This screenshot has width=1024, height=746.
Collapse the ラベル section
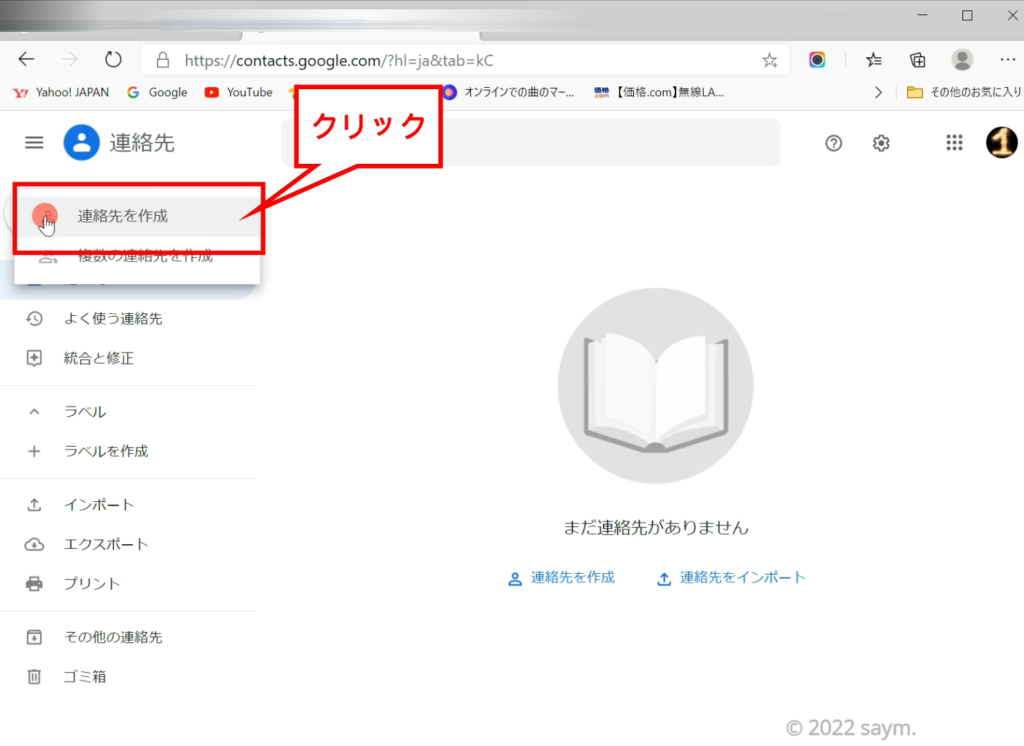click(x=34, y=412)
